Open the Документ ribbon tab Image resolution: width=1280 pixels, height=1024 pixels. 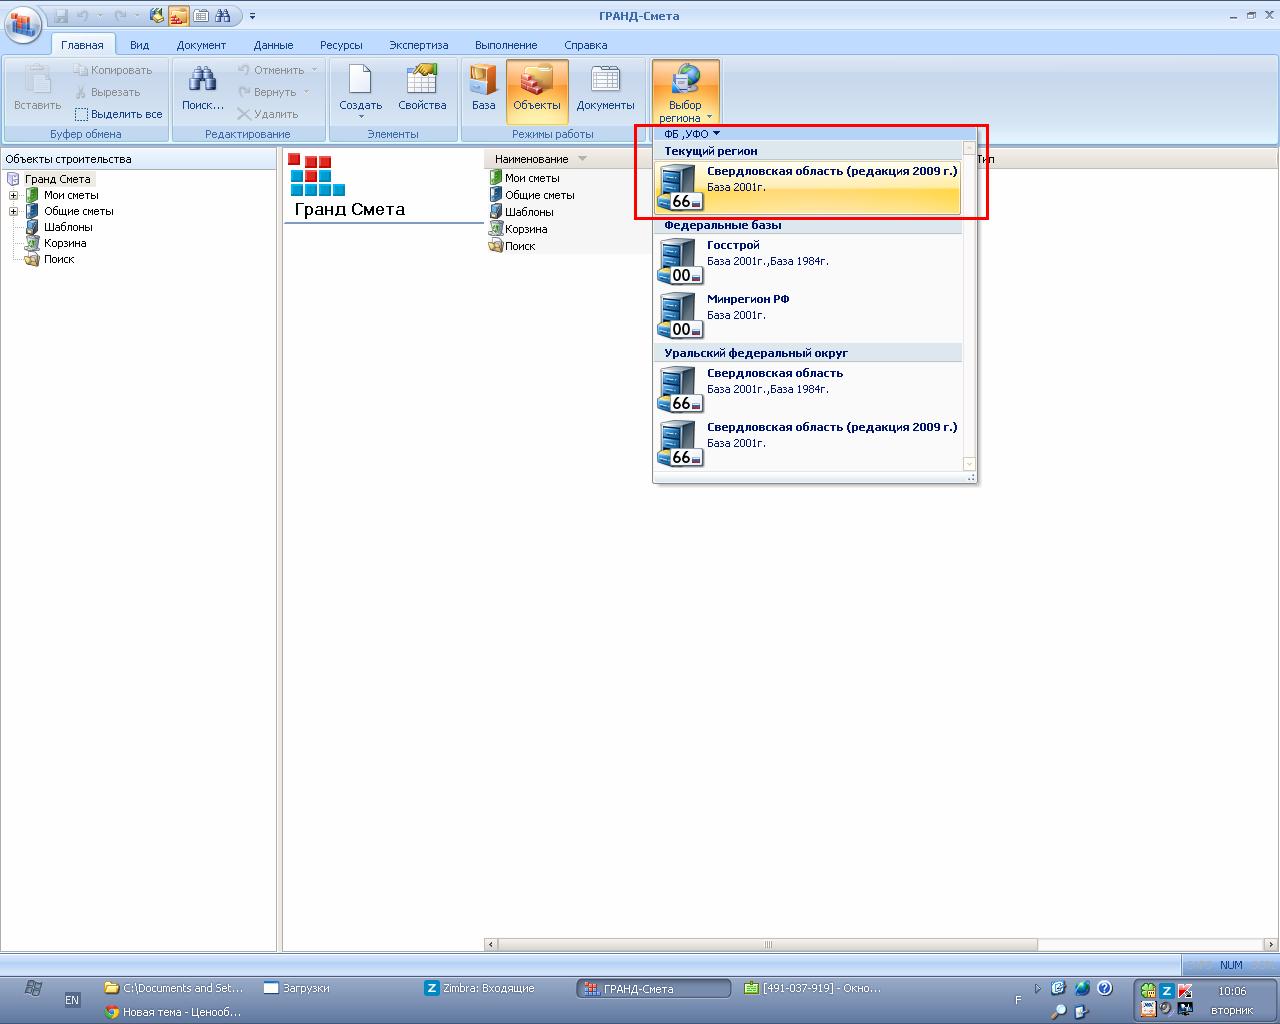[201, 45]
